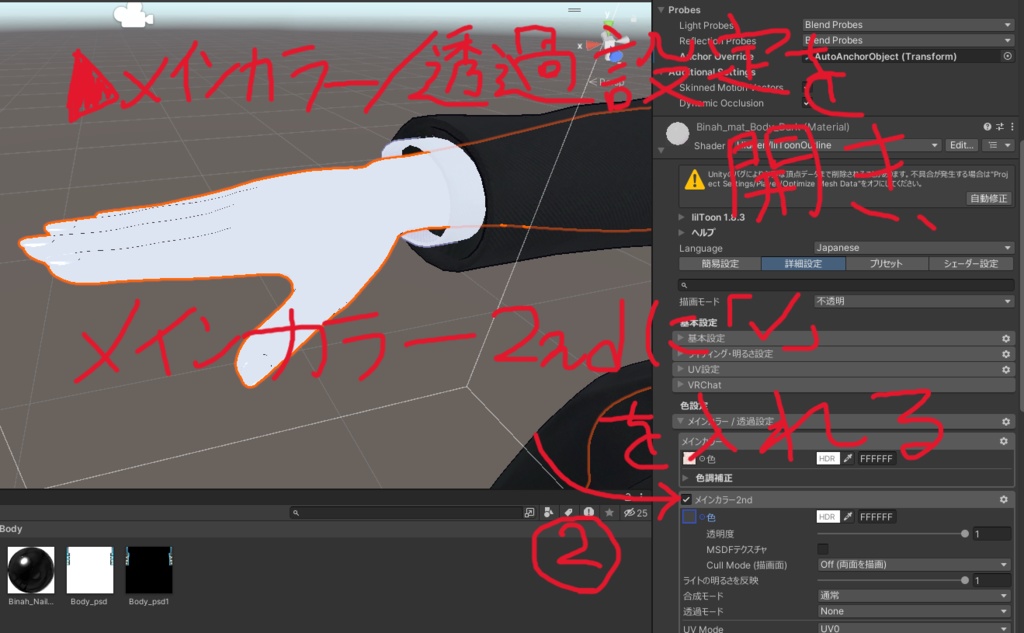Click the favorites star icon in Project toolbar
1024x633 pixels.
point(609,510)
